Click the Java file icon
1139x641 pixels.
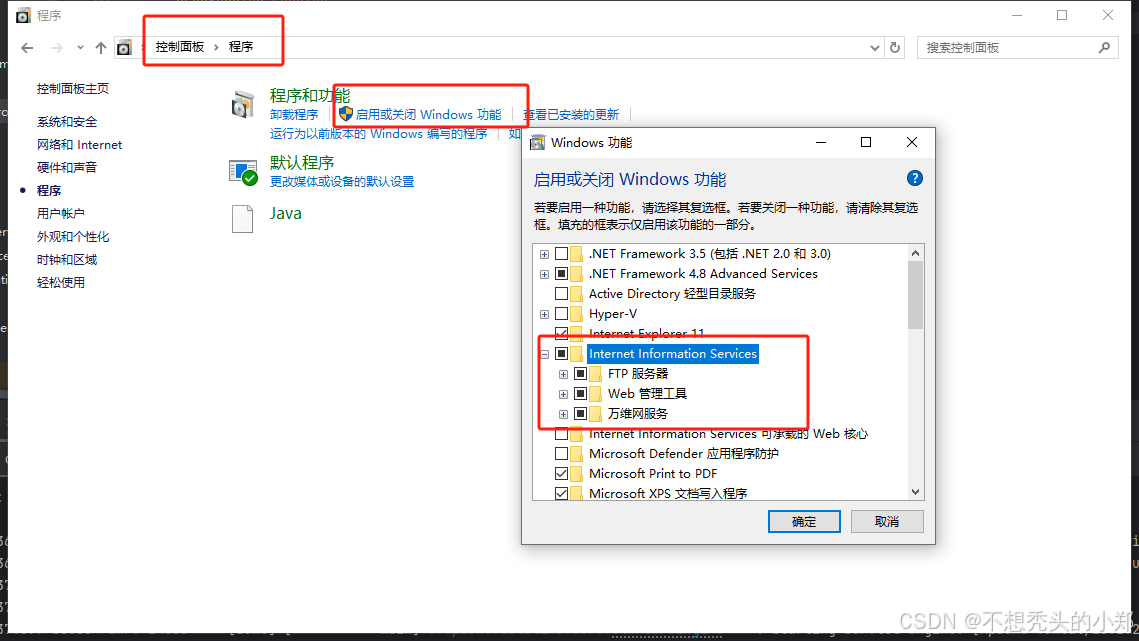[x=243, y=218]
